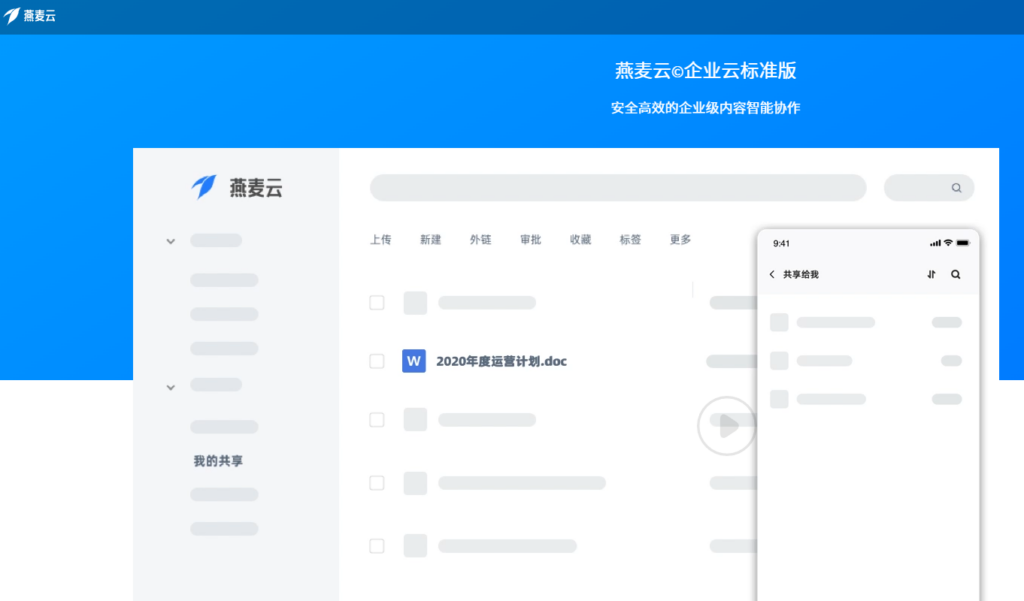The width and height of the screenshot is (1024, 601).
Task: Collapse the sidebar section chevron above 我的共享
Action: click(170, 387)
